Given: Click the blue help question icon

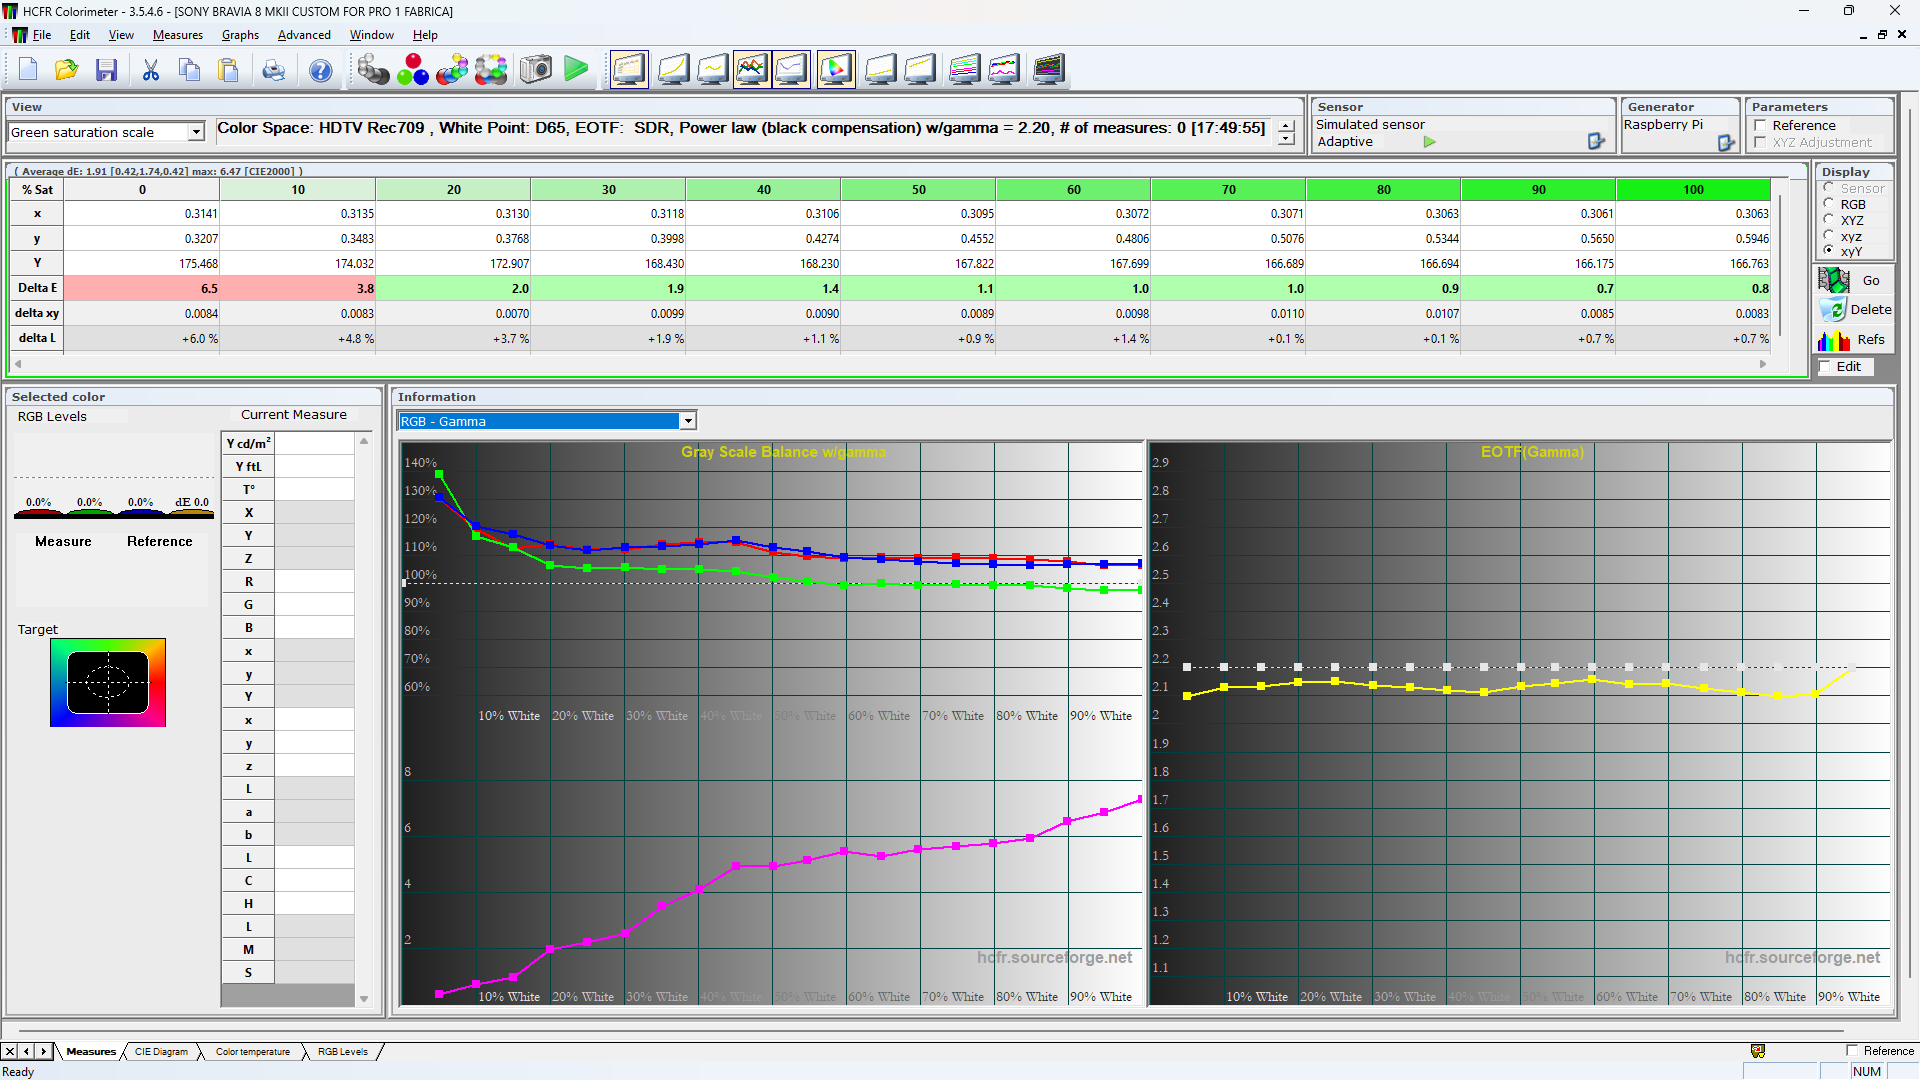Looking at the screenshot, I should (320, 70).
